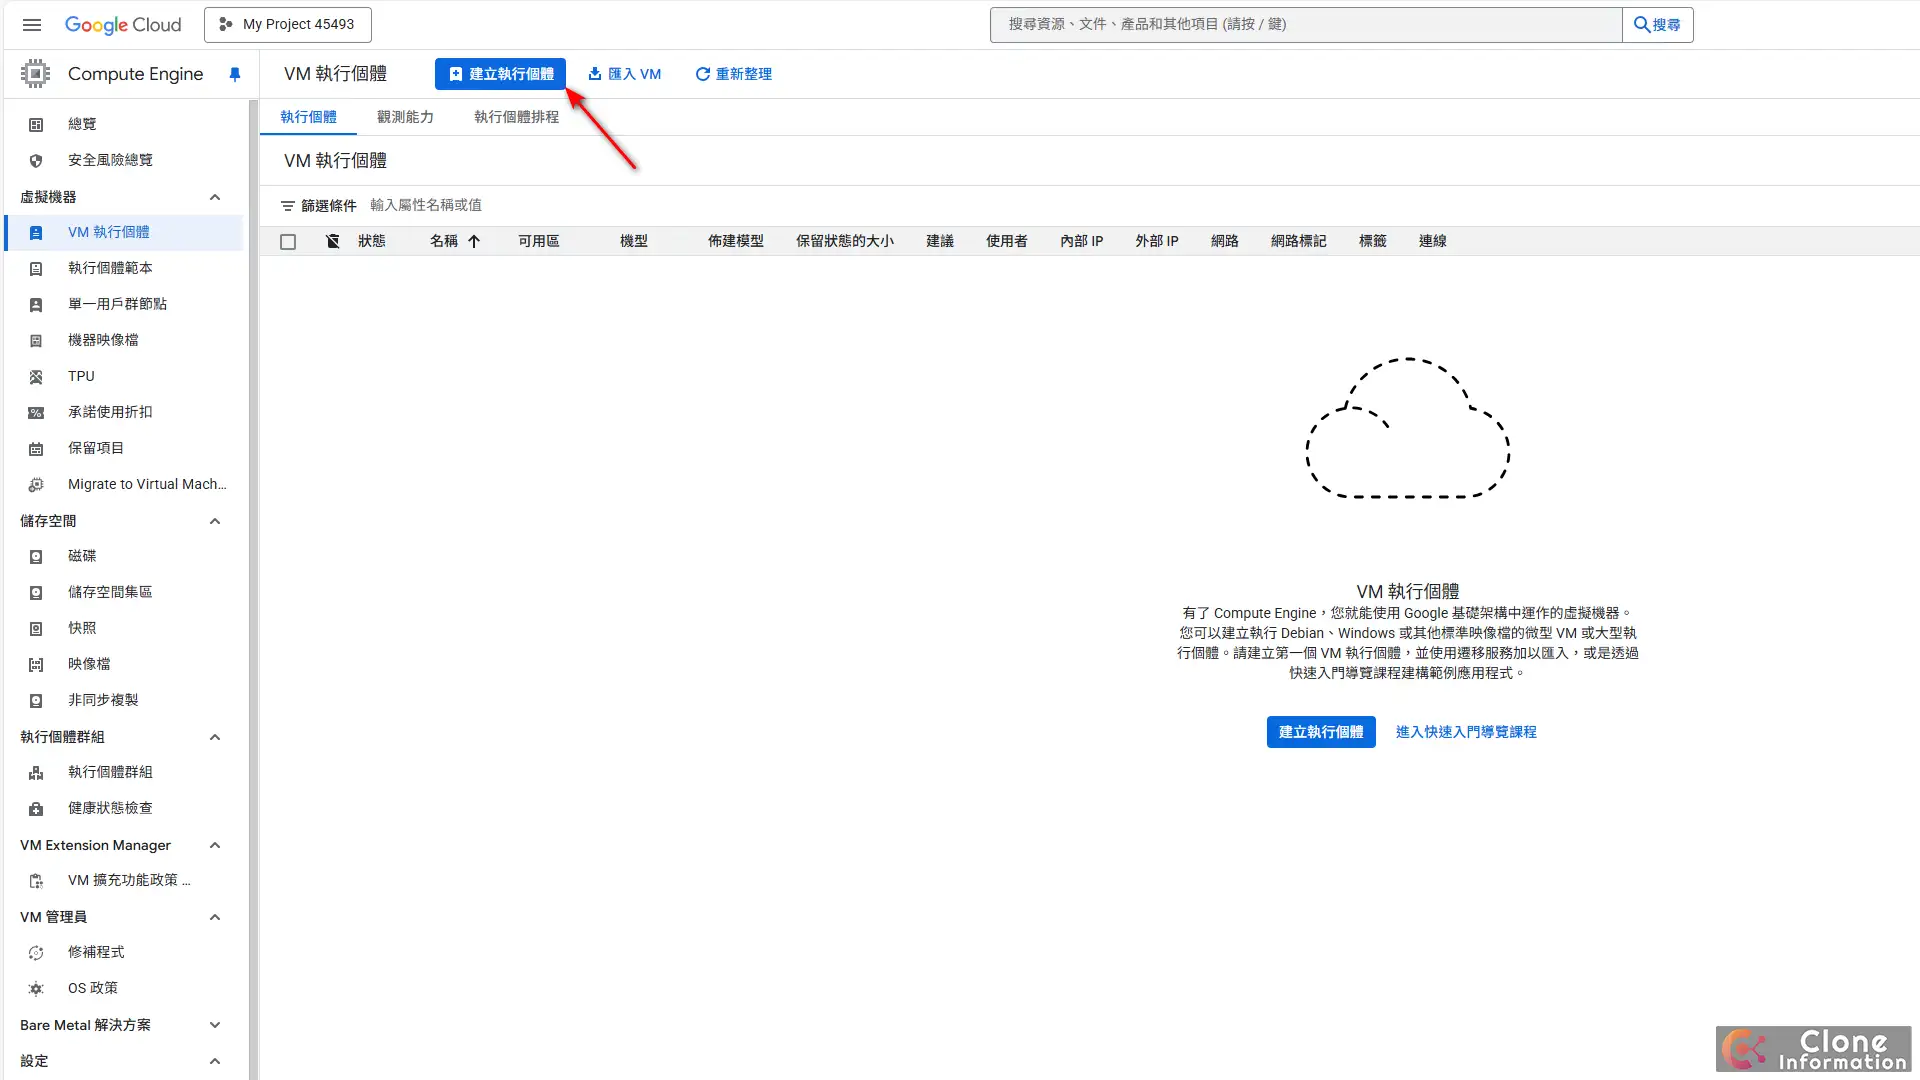Screen dimensions: 1920x1080
Task: Switch to the 觀測能力 tab
Action: tap(405, 117)
